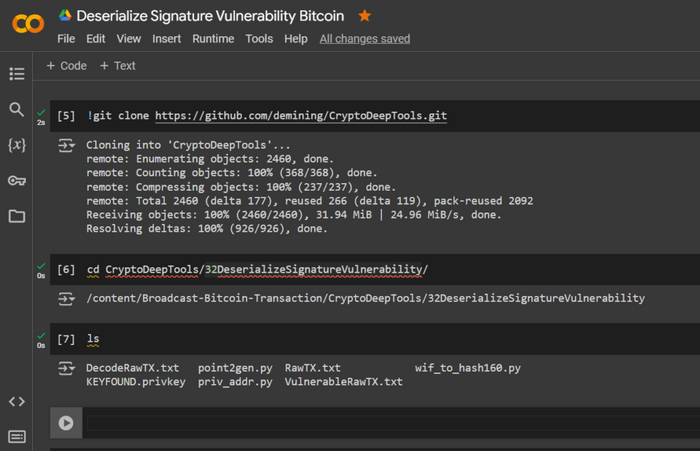Open the Search sidebar icon
The height and width of the screenshot is (451, 700).
click(x=16, y=110)
